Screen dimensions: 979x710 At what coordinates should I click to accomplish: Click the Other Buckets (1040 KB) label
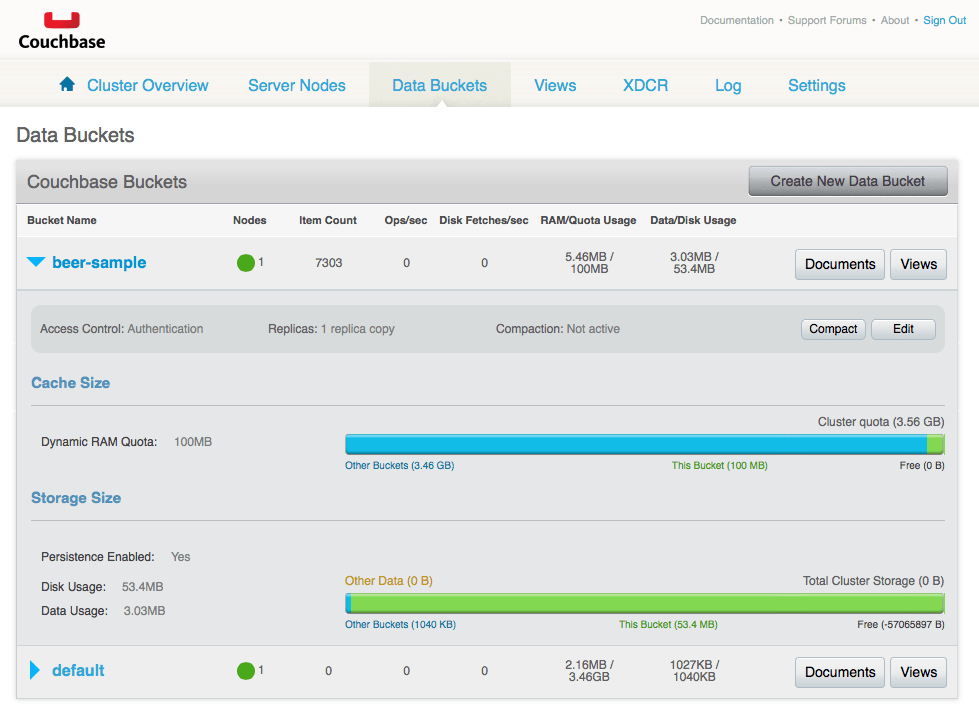point(400,624)
